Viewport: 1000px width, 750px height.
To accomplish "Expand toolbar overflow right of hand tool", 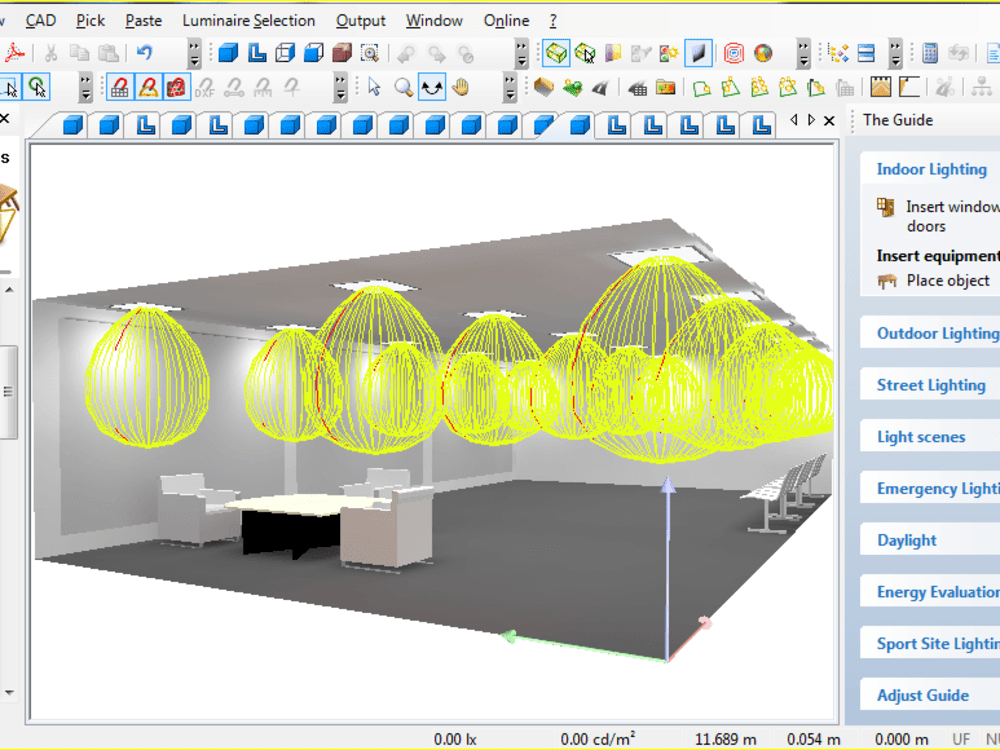I will (x=510, y=87).
